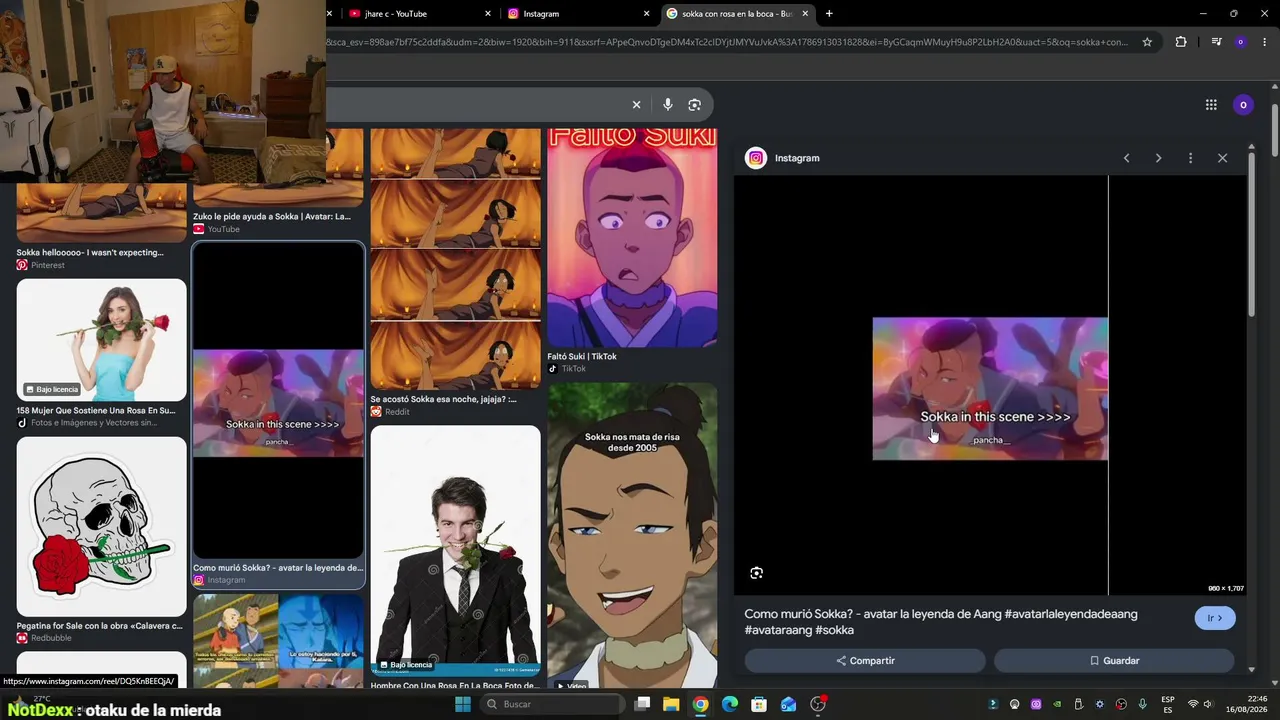Open the Chrome three-dot menu
This screenshot has height=720, width=1280.
1264,42
